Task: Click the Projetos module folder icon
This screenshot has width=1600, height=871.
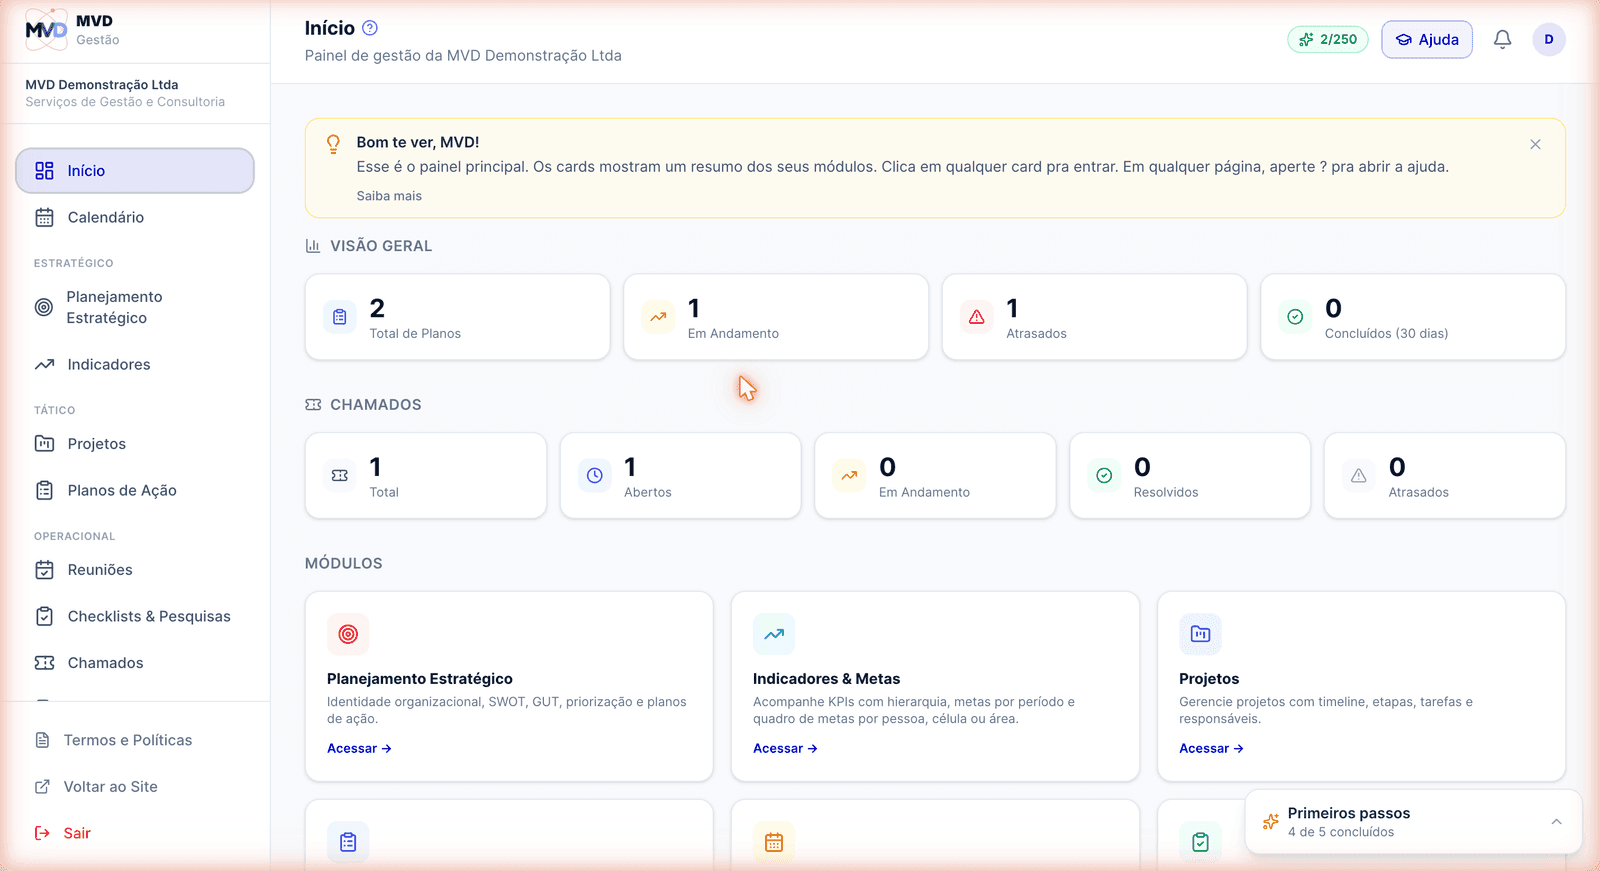Action: click(1200, 634)
